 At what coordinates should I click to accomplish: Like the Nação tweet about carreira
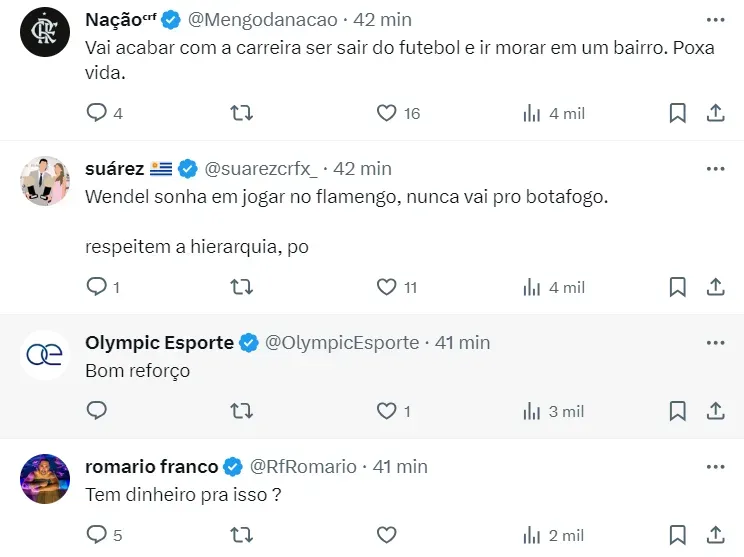[387, 113]
